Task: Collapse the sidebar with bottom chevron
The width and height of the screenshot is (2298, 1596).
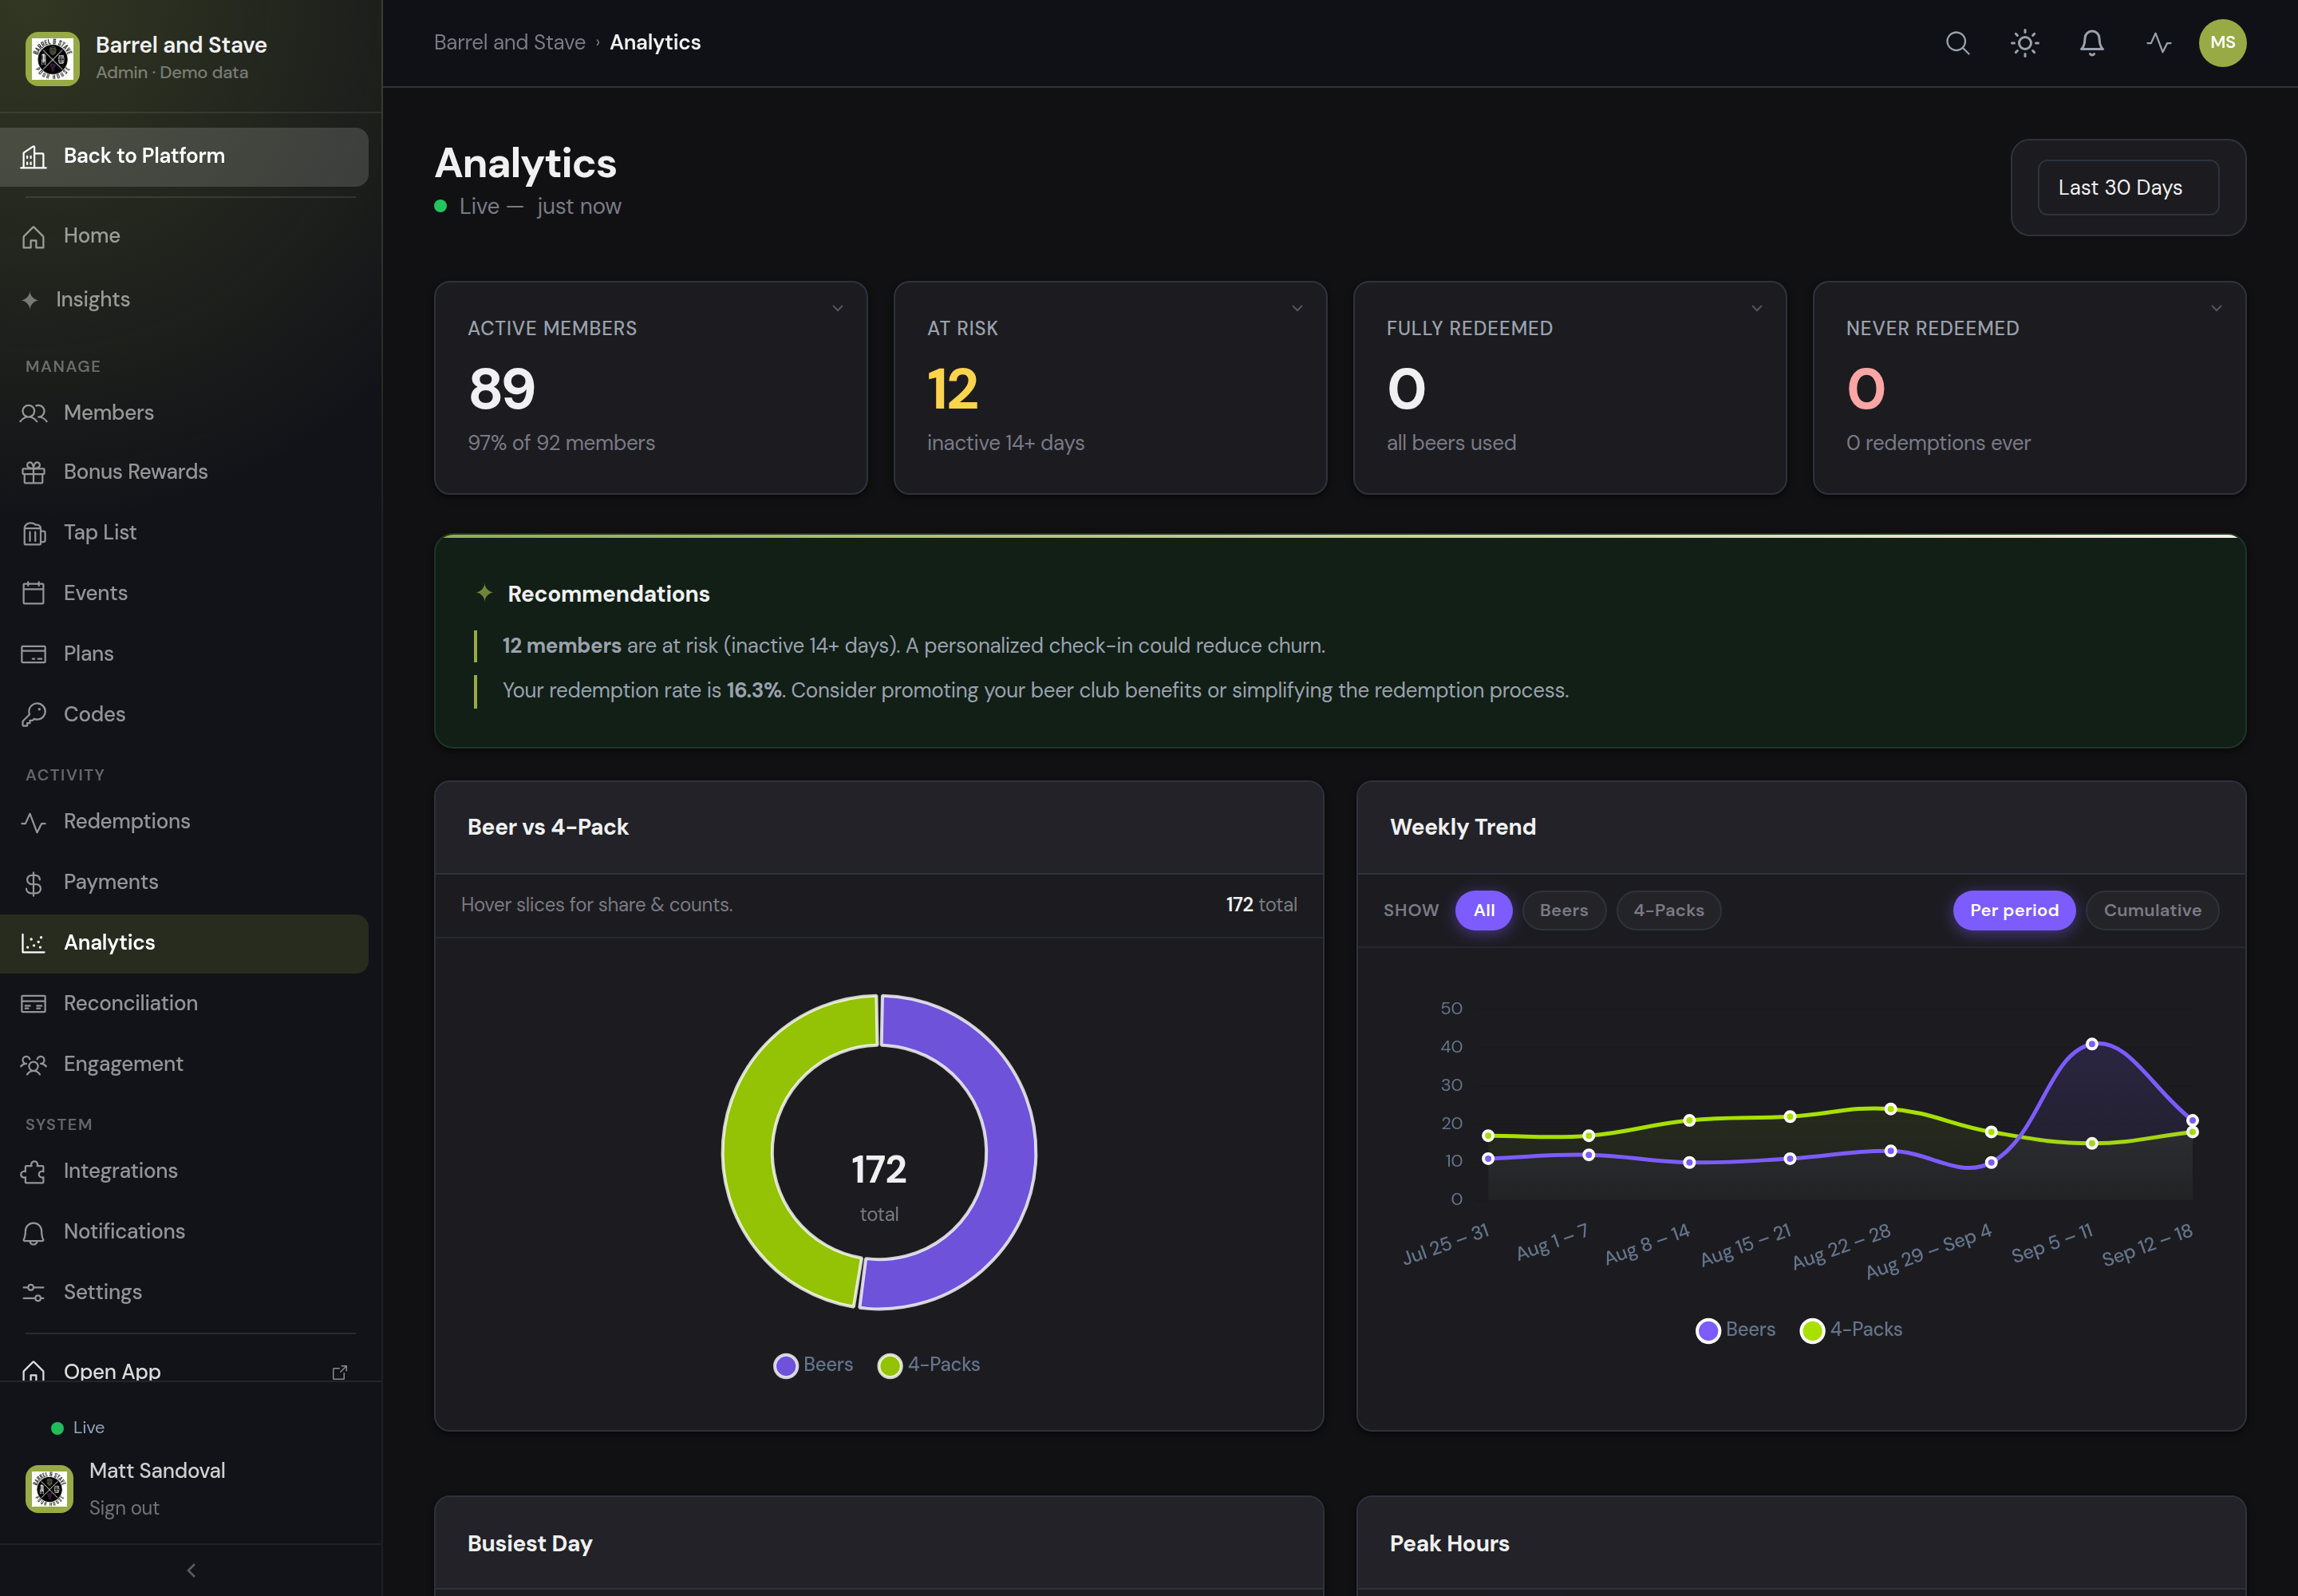Action: (191, 1570)
